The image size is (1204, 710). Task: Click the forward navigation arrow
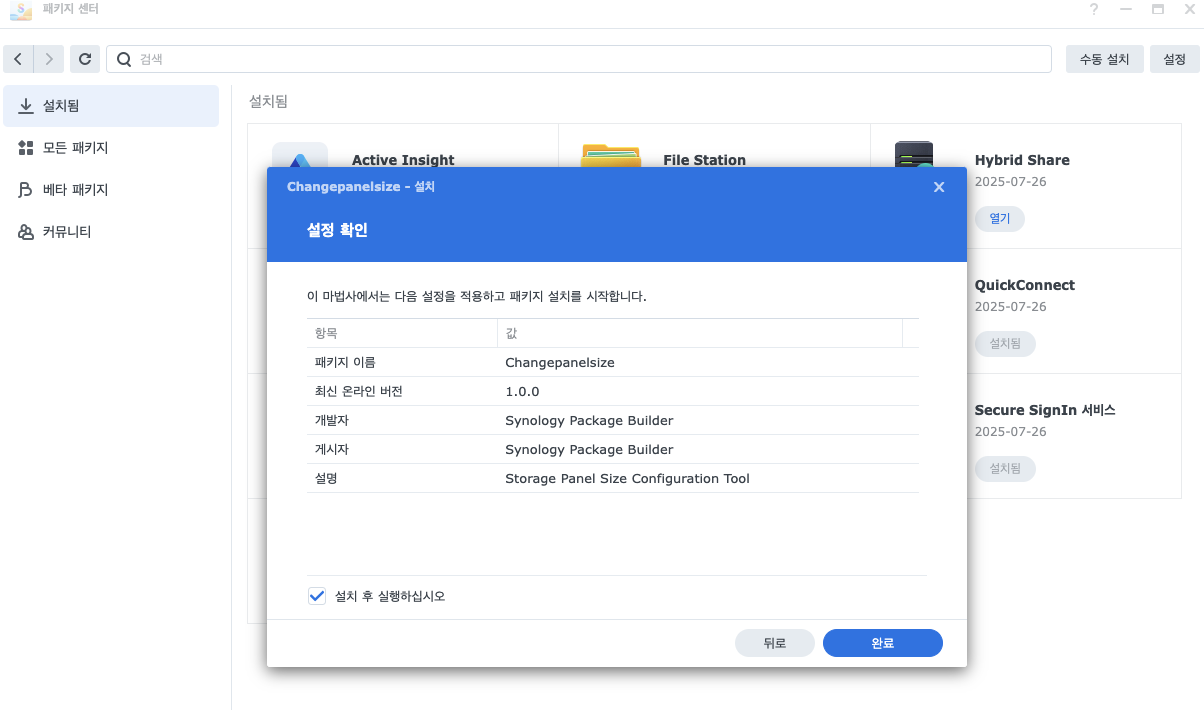[49, 59]
